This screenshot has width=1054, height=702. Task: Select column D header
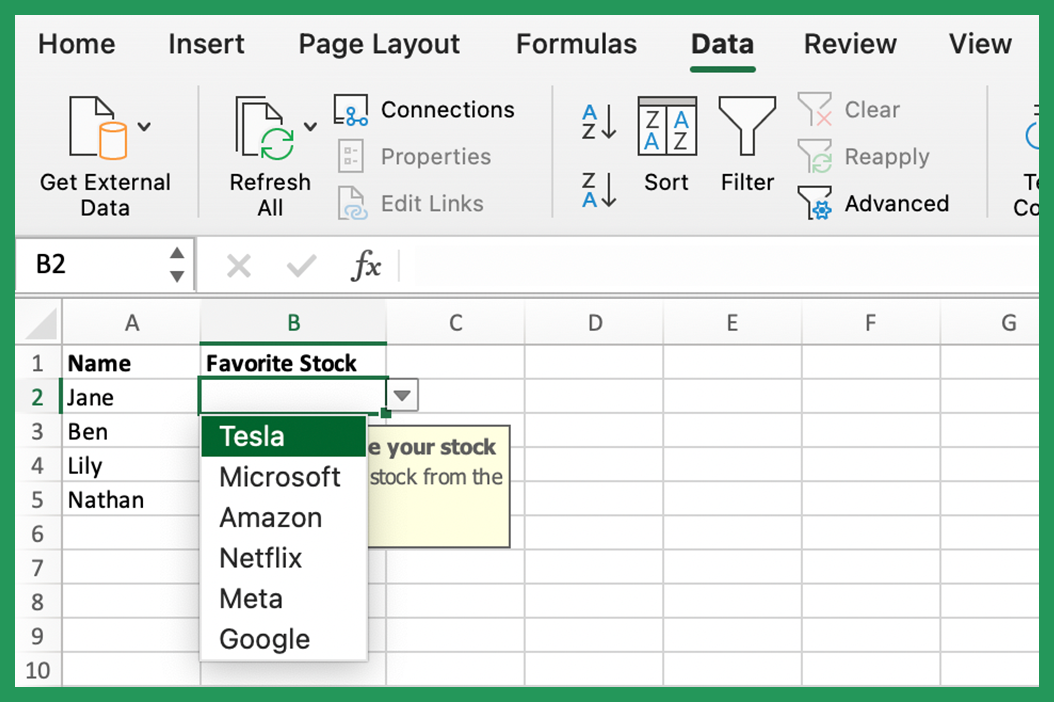(595, 323)
